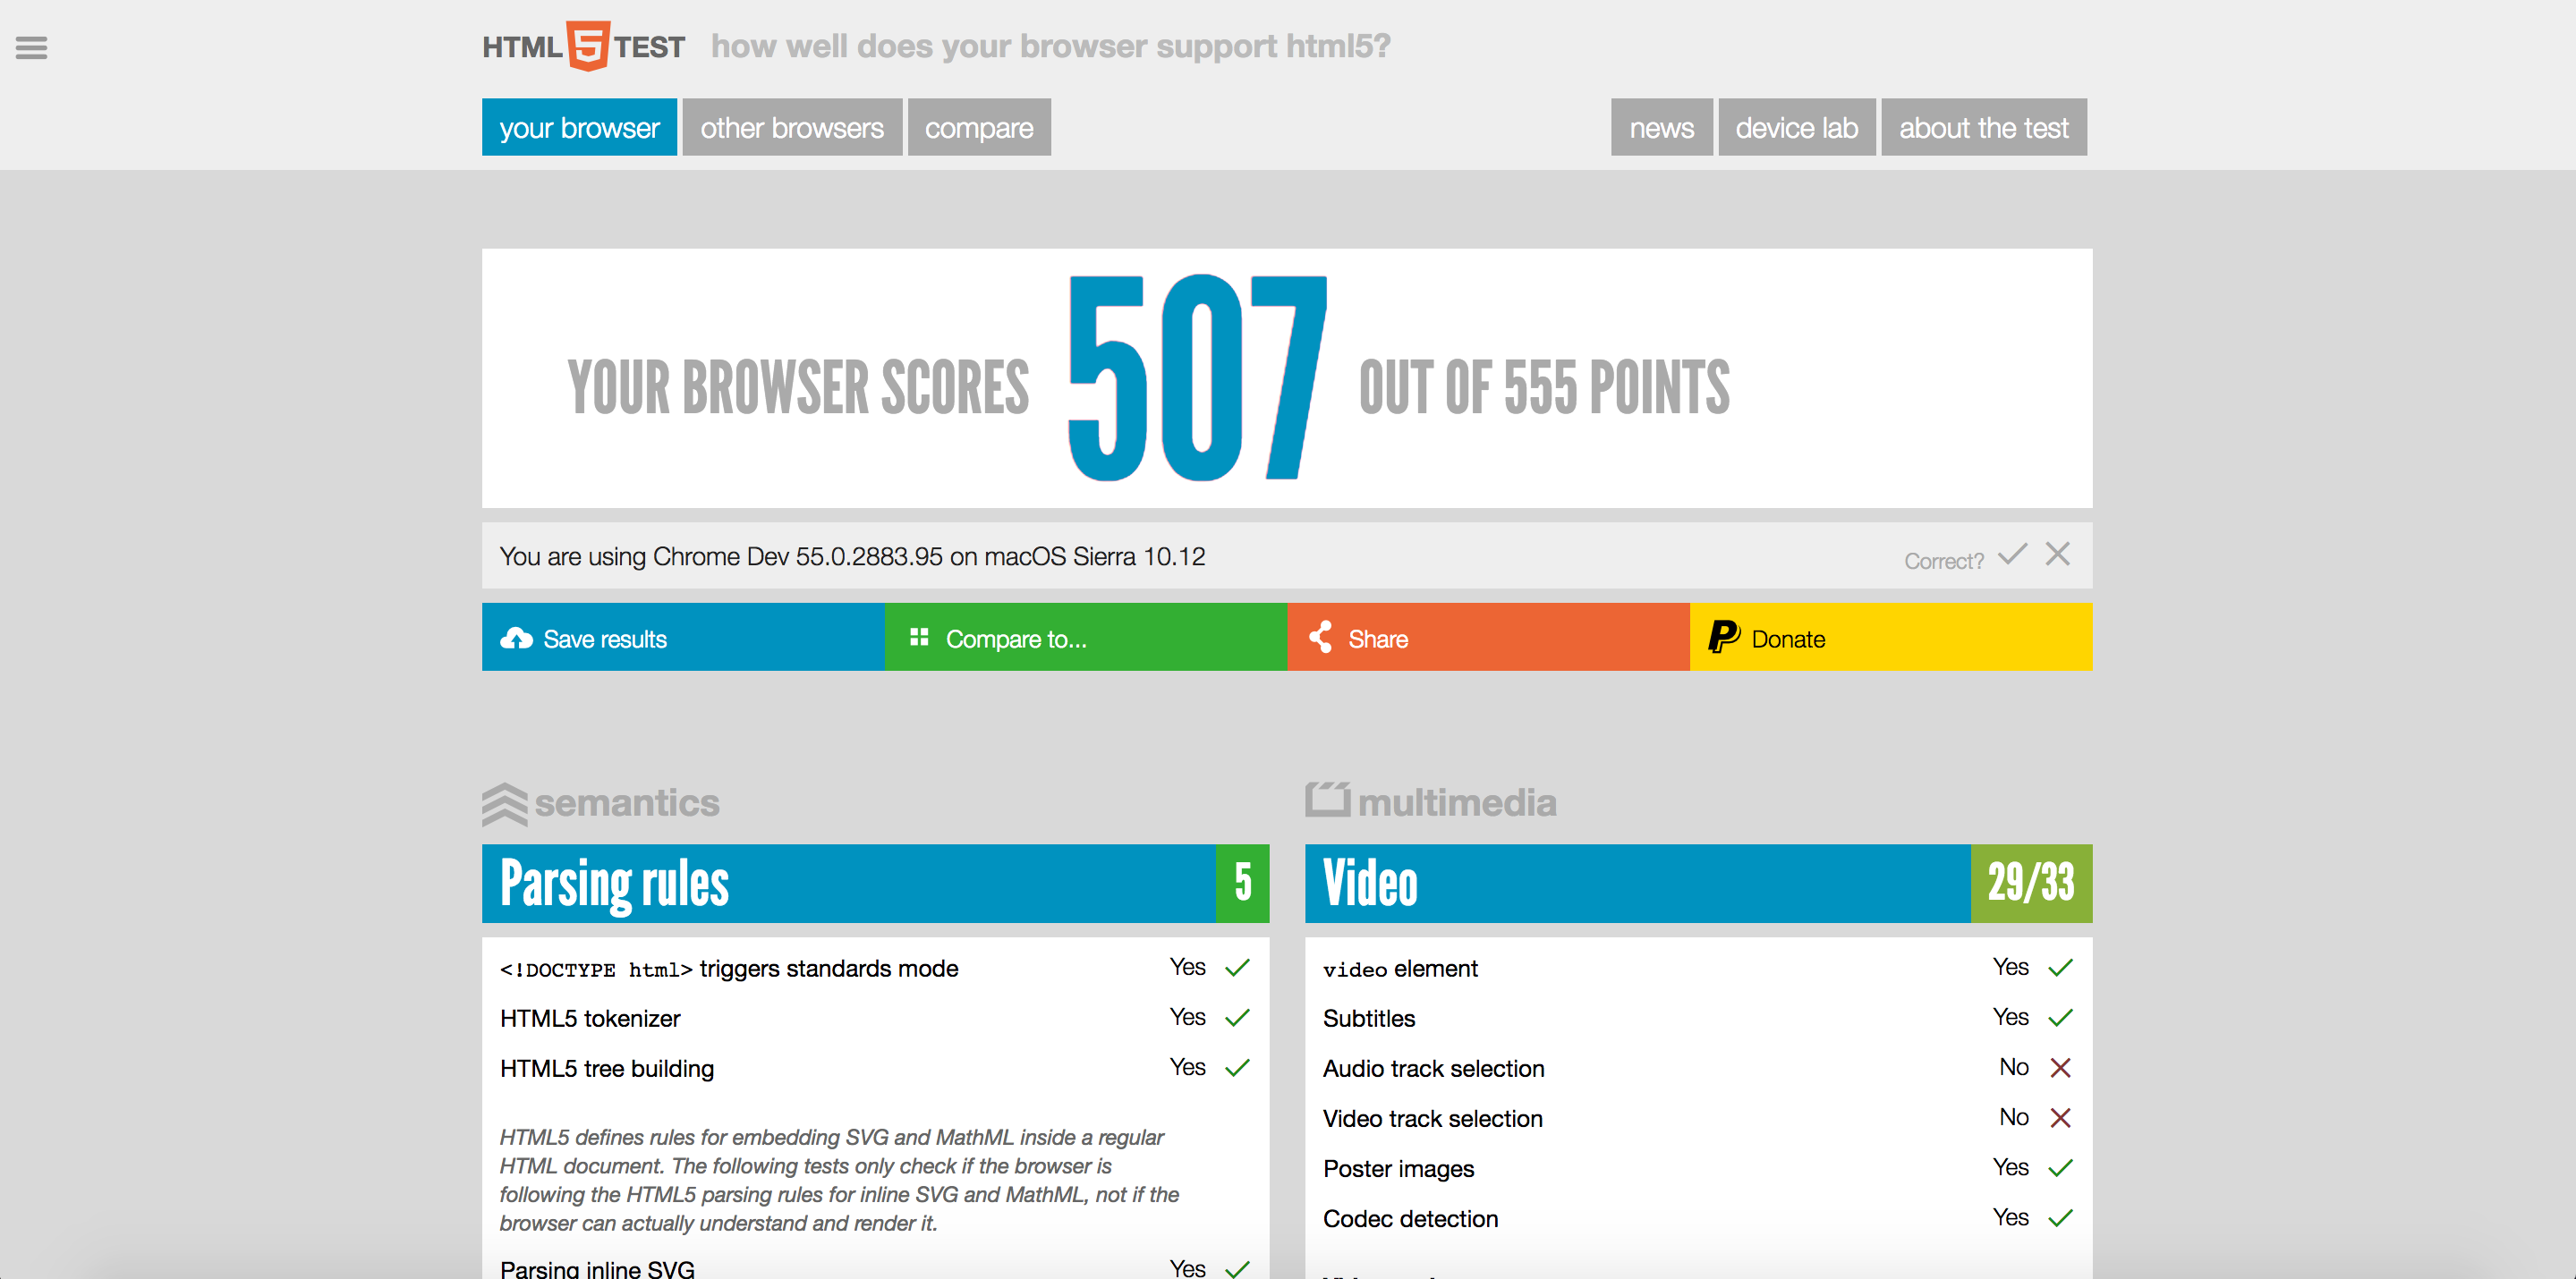2576x1279 pixels.
Task: Click green check for Poster images
Action: click(x=2060, y=1167)
